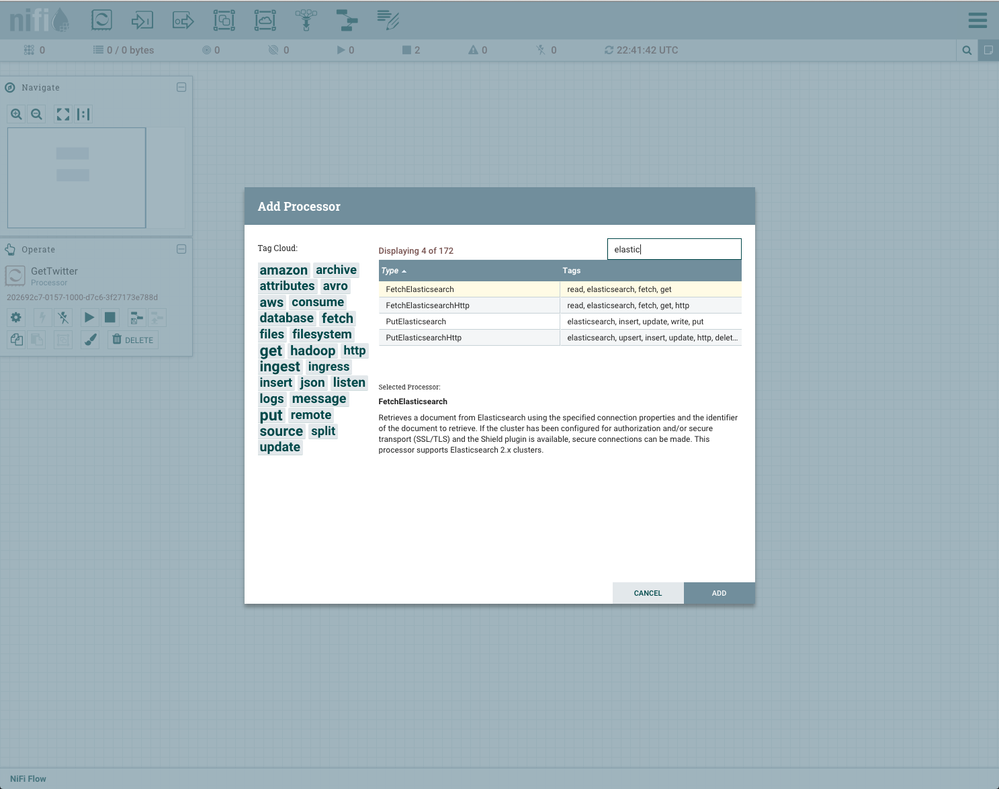999x789 pixels.
Task: Click the Zoom In icon in Navigate
Action: tap(17, 114)
